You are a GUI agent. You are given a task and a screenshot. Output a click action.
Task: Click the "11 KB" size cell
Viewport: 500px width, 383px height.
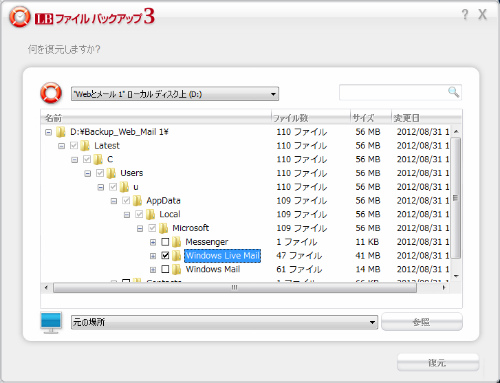[367, 242]
